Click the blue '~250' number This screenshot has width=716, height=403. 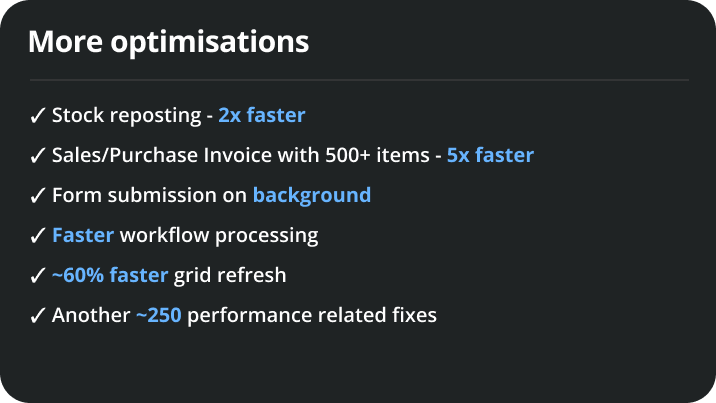159,315
